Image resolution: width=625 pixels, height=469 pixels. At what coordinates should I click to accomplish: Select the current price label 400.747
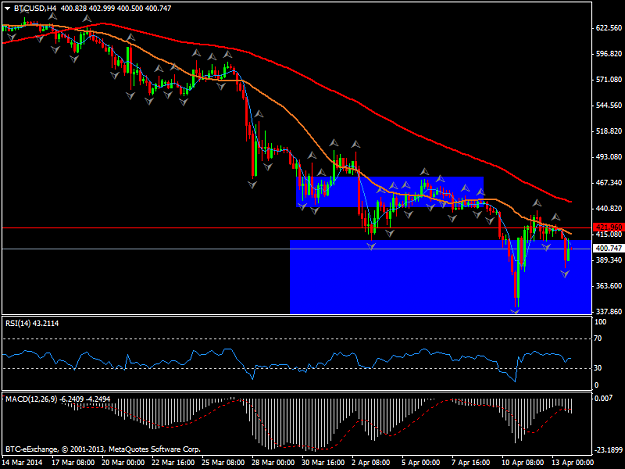[x=608, y=248]
